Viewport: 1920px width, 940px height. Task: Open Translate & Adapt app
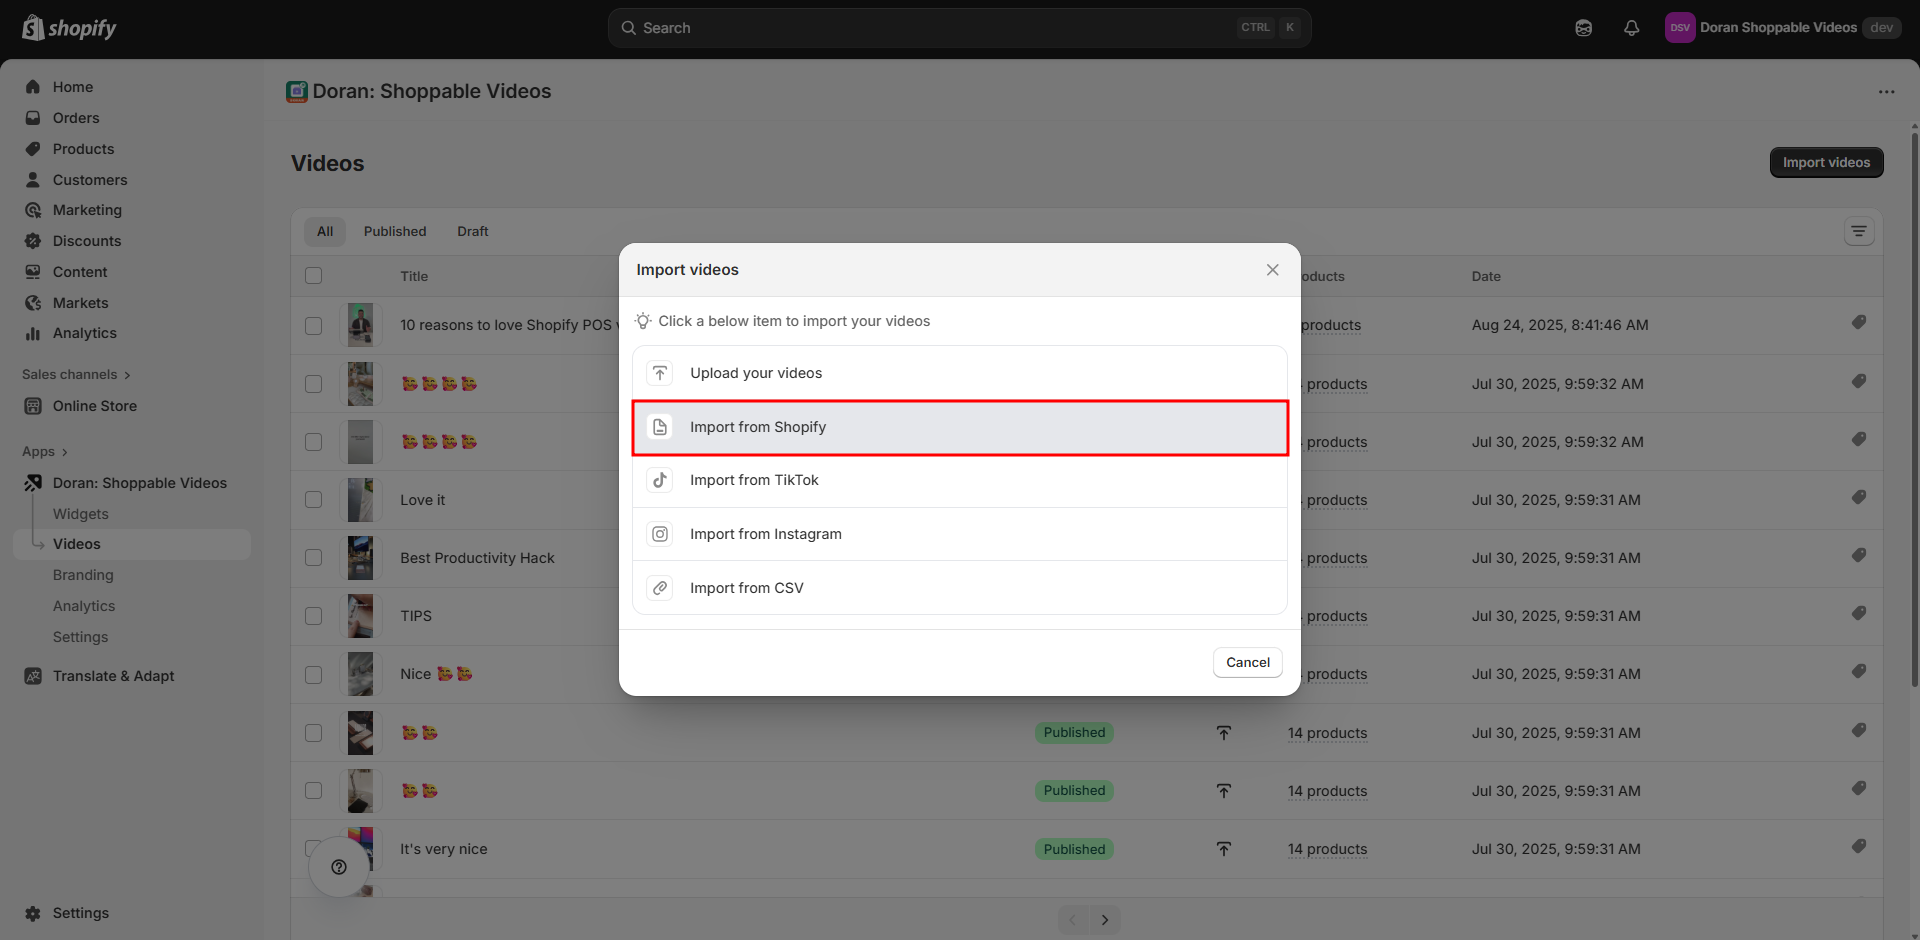[x=113, y=676]
